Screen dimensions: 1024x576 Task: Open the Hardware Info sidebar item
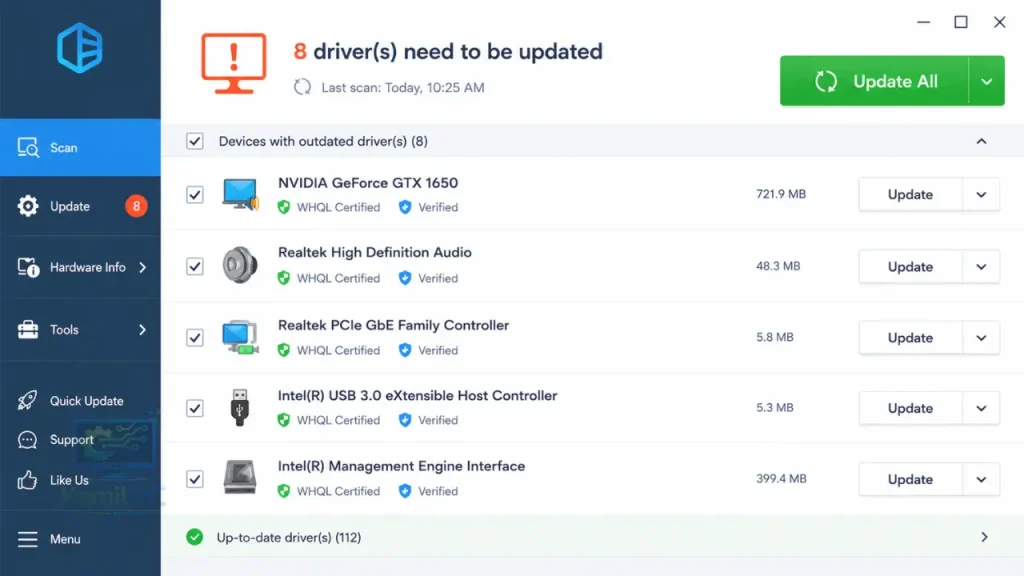pos(80,267)
